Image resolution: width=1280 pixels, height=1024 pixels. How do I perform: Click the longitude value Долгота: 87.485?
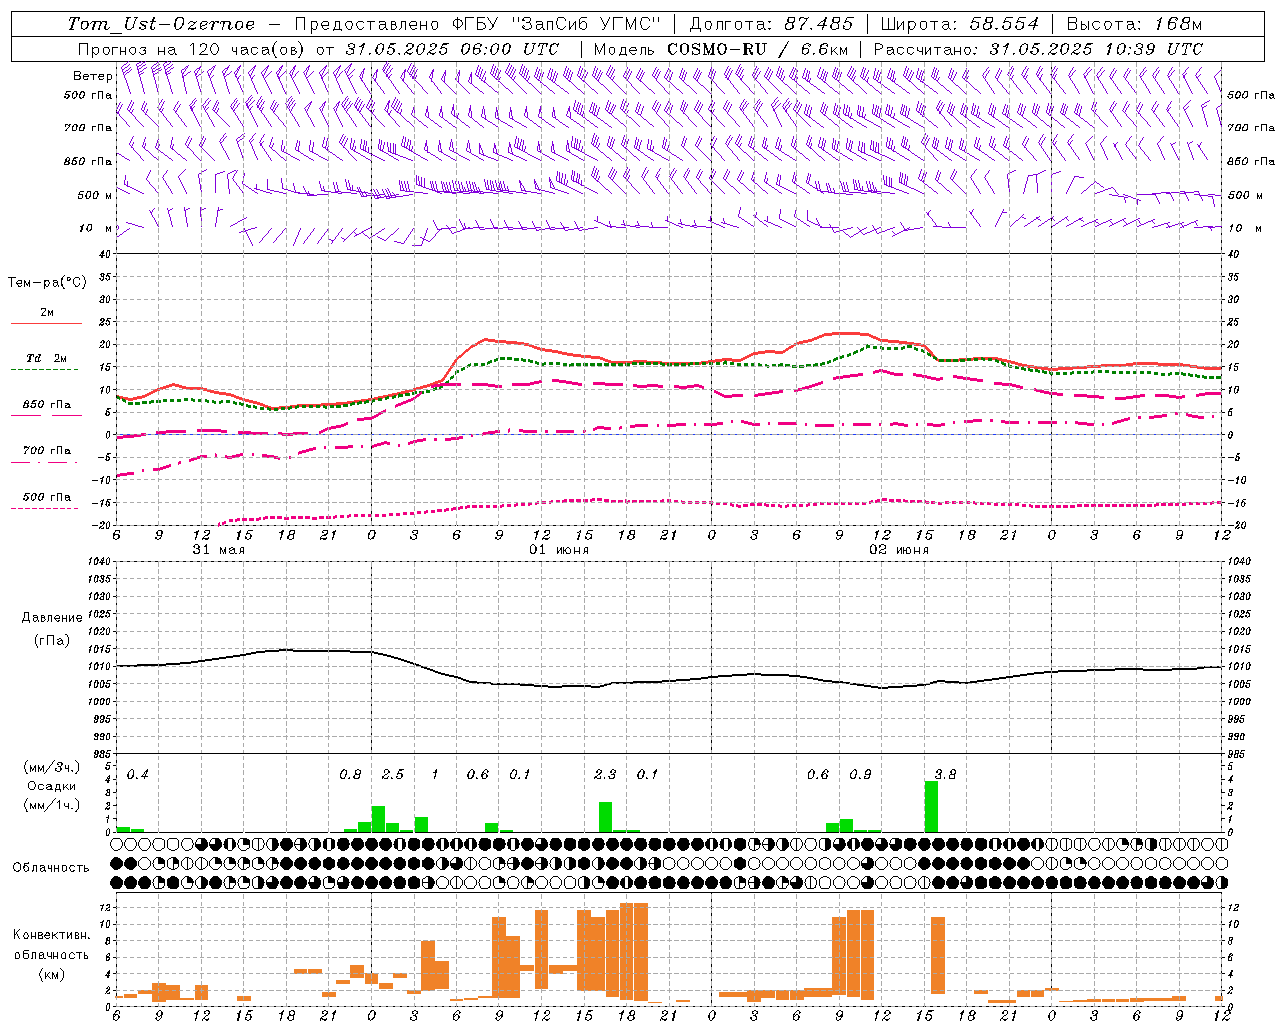[x=772, y=24]
